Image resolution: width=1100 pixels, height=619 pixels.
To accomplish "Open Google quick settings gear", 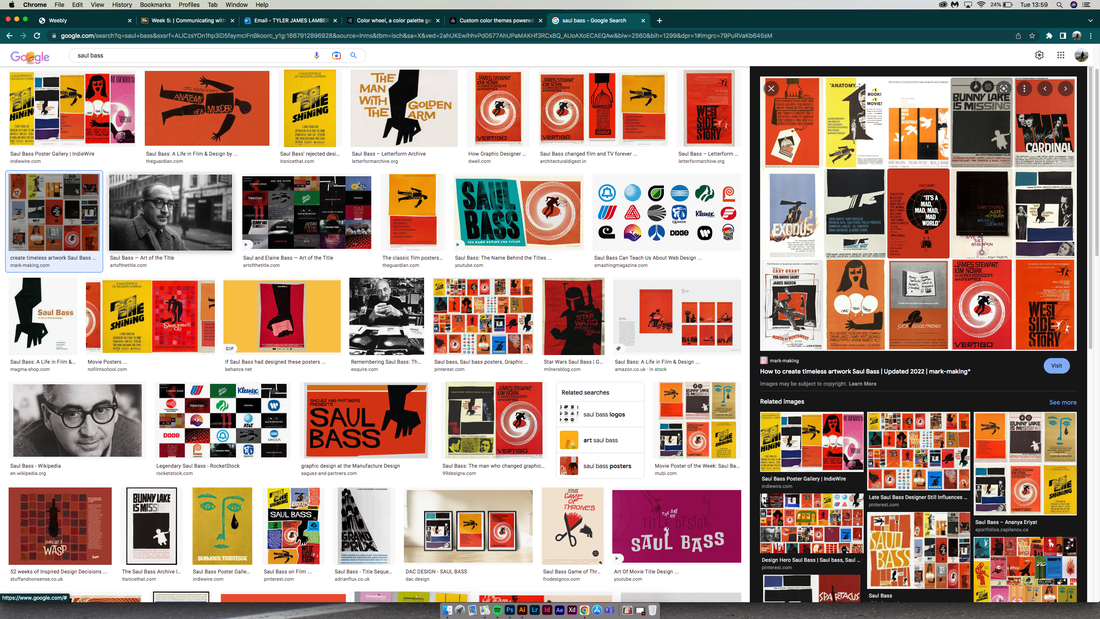I will (x=1039, y=55).
